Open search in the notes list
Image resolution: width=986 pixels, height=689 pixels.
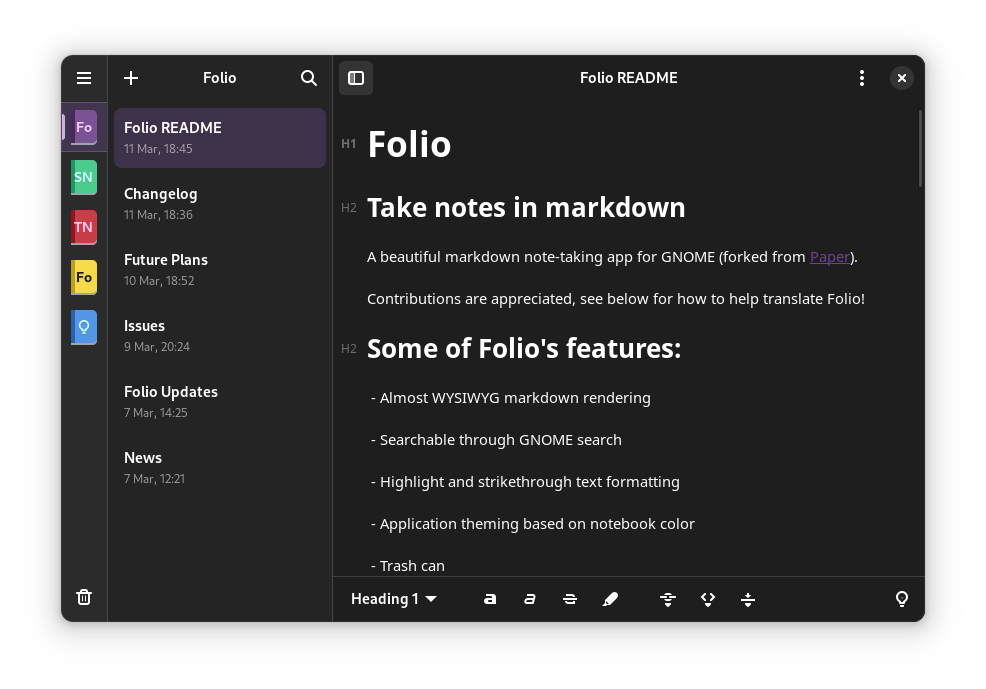coord(309,78)
